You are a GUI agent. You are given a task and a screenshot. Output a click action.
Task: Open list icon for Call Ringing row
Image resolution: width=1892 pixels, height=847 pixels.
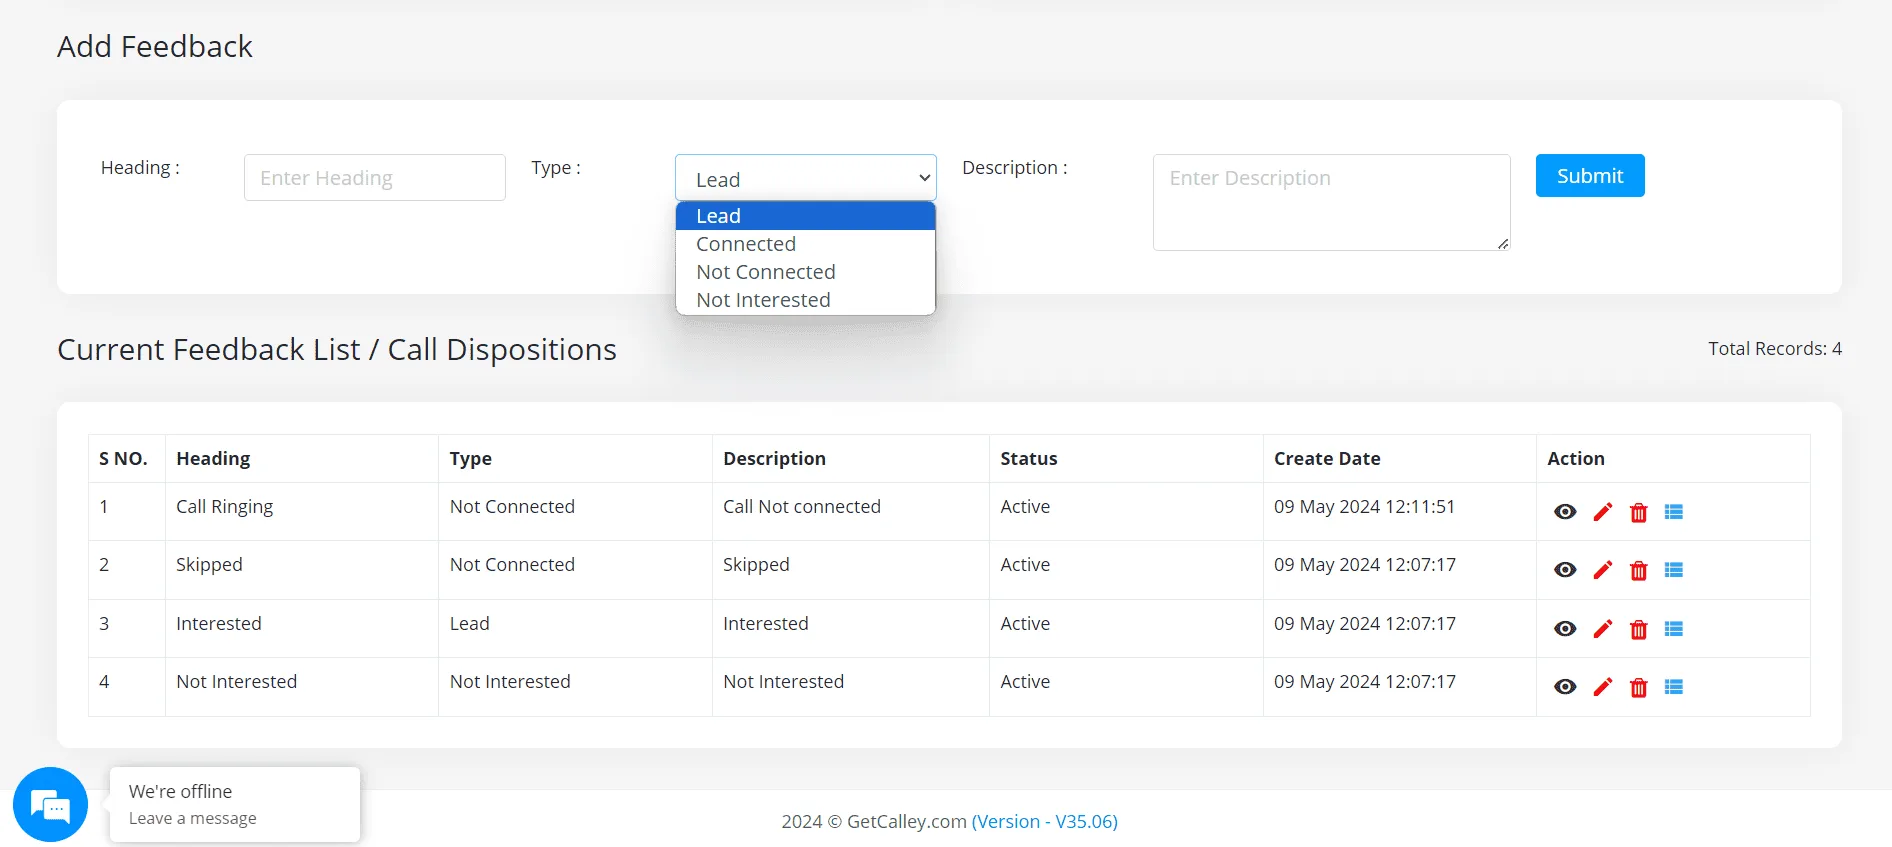[1673, 512]
